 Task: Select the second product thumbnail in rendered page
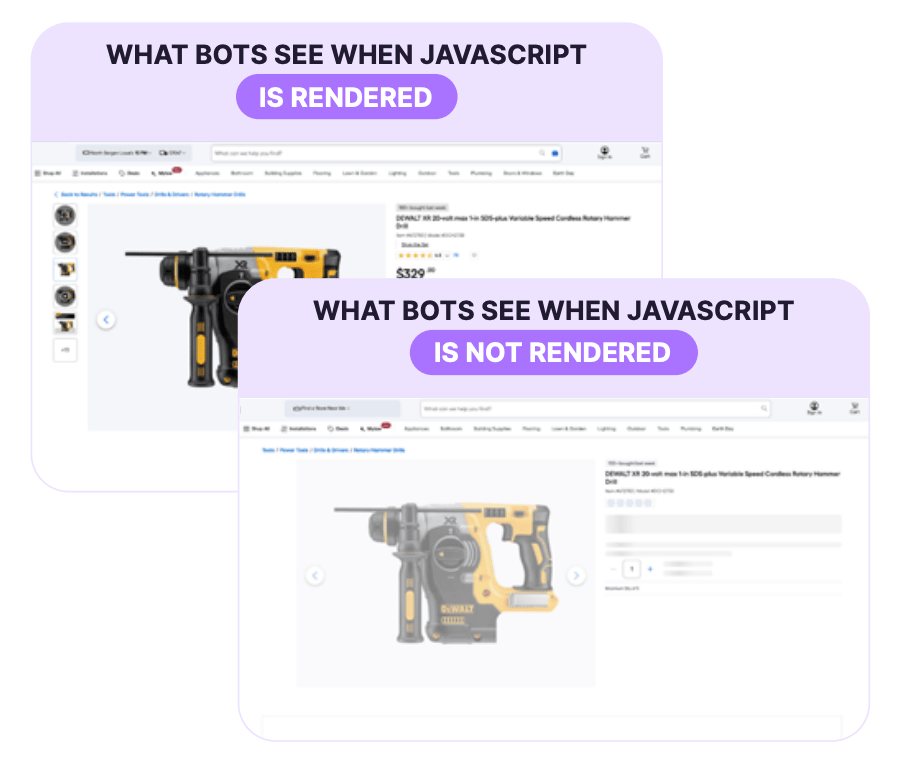[x=65, y=242]
